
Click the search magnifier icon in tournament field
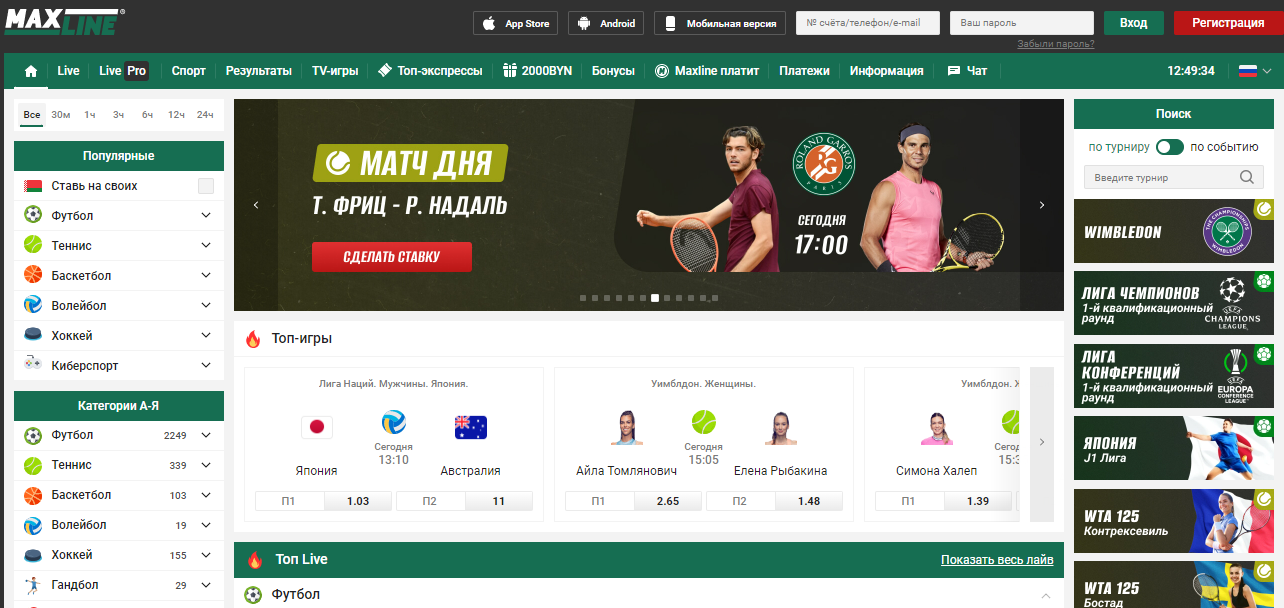(1246, 177)
